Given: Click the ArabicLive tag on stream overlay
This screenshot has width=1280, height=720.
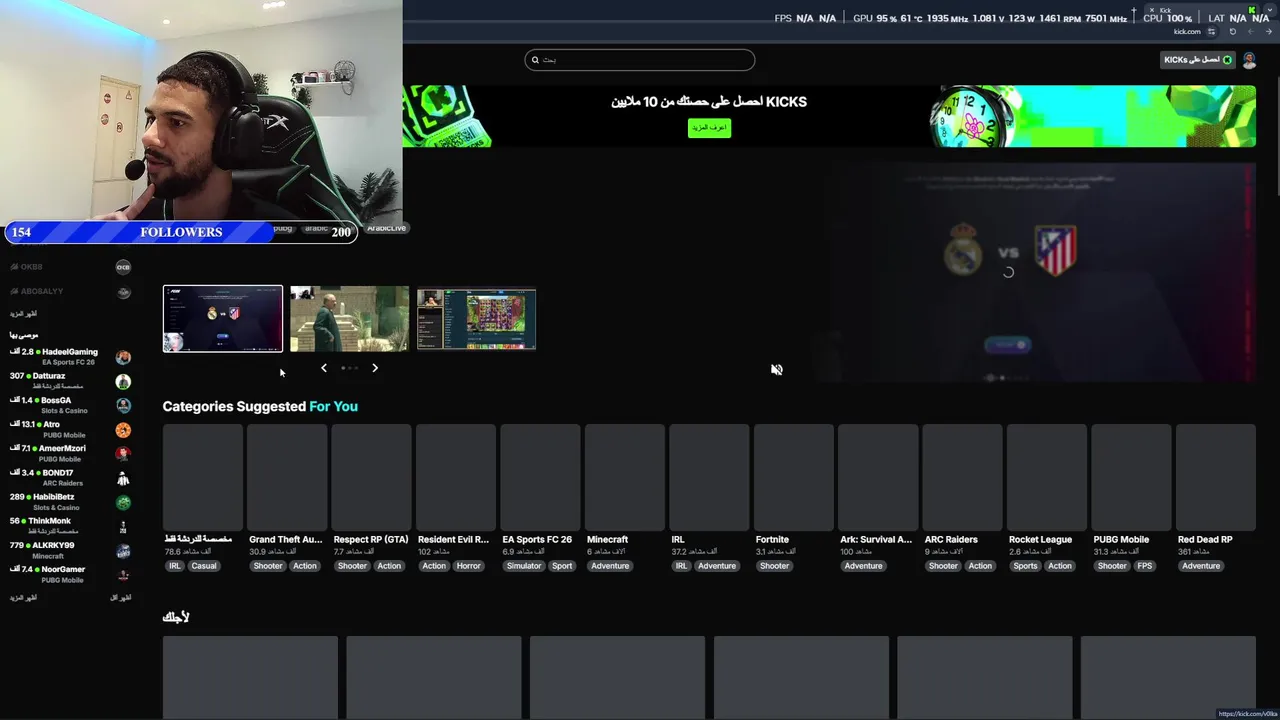Looking at the screenshot, I should coord(386,228).
